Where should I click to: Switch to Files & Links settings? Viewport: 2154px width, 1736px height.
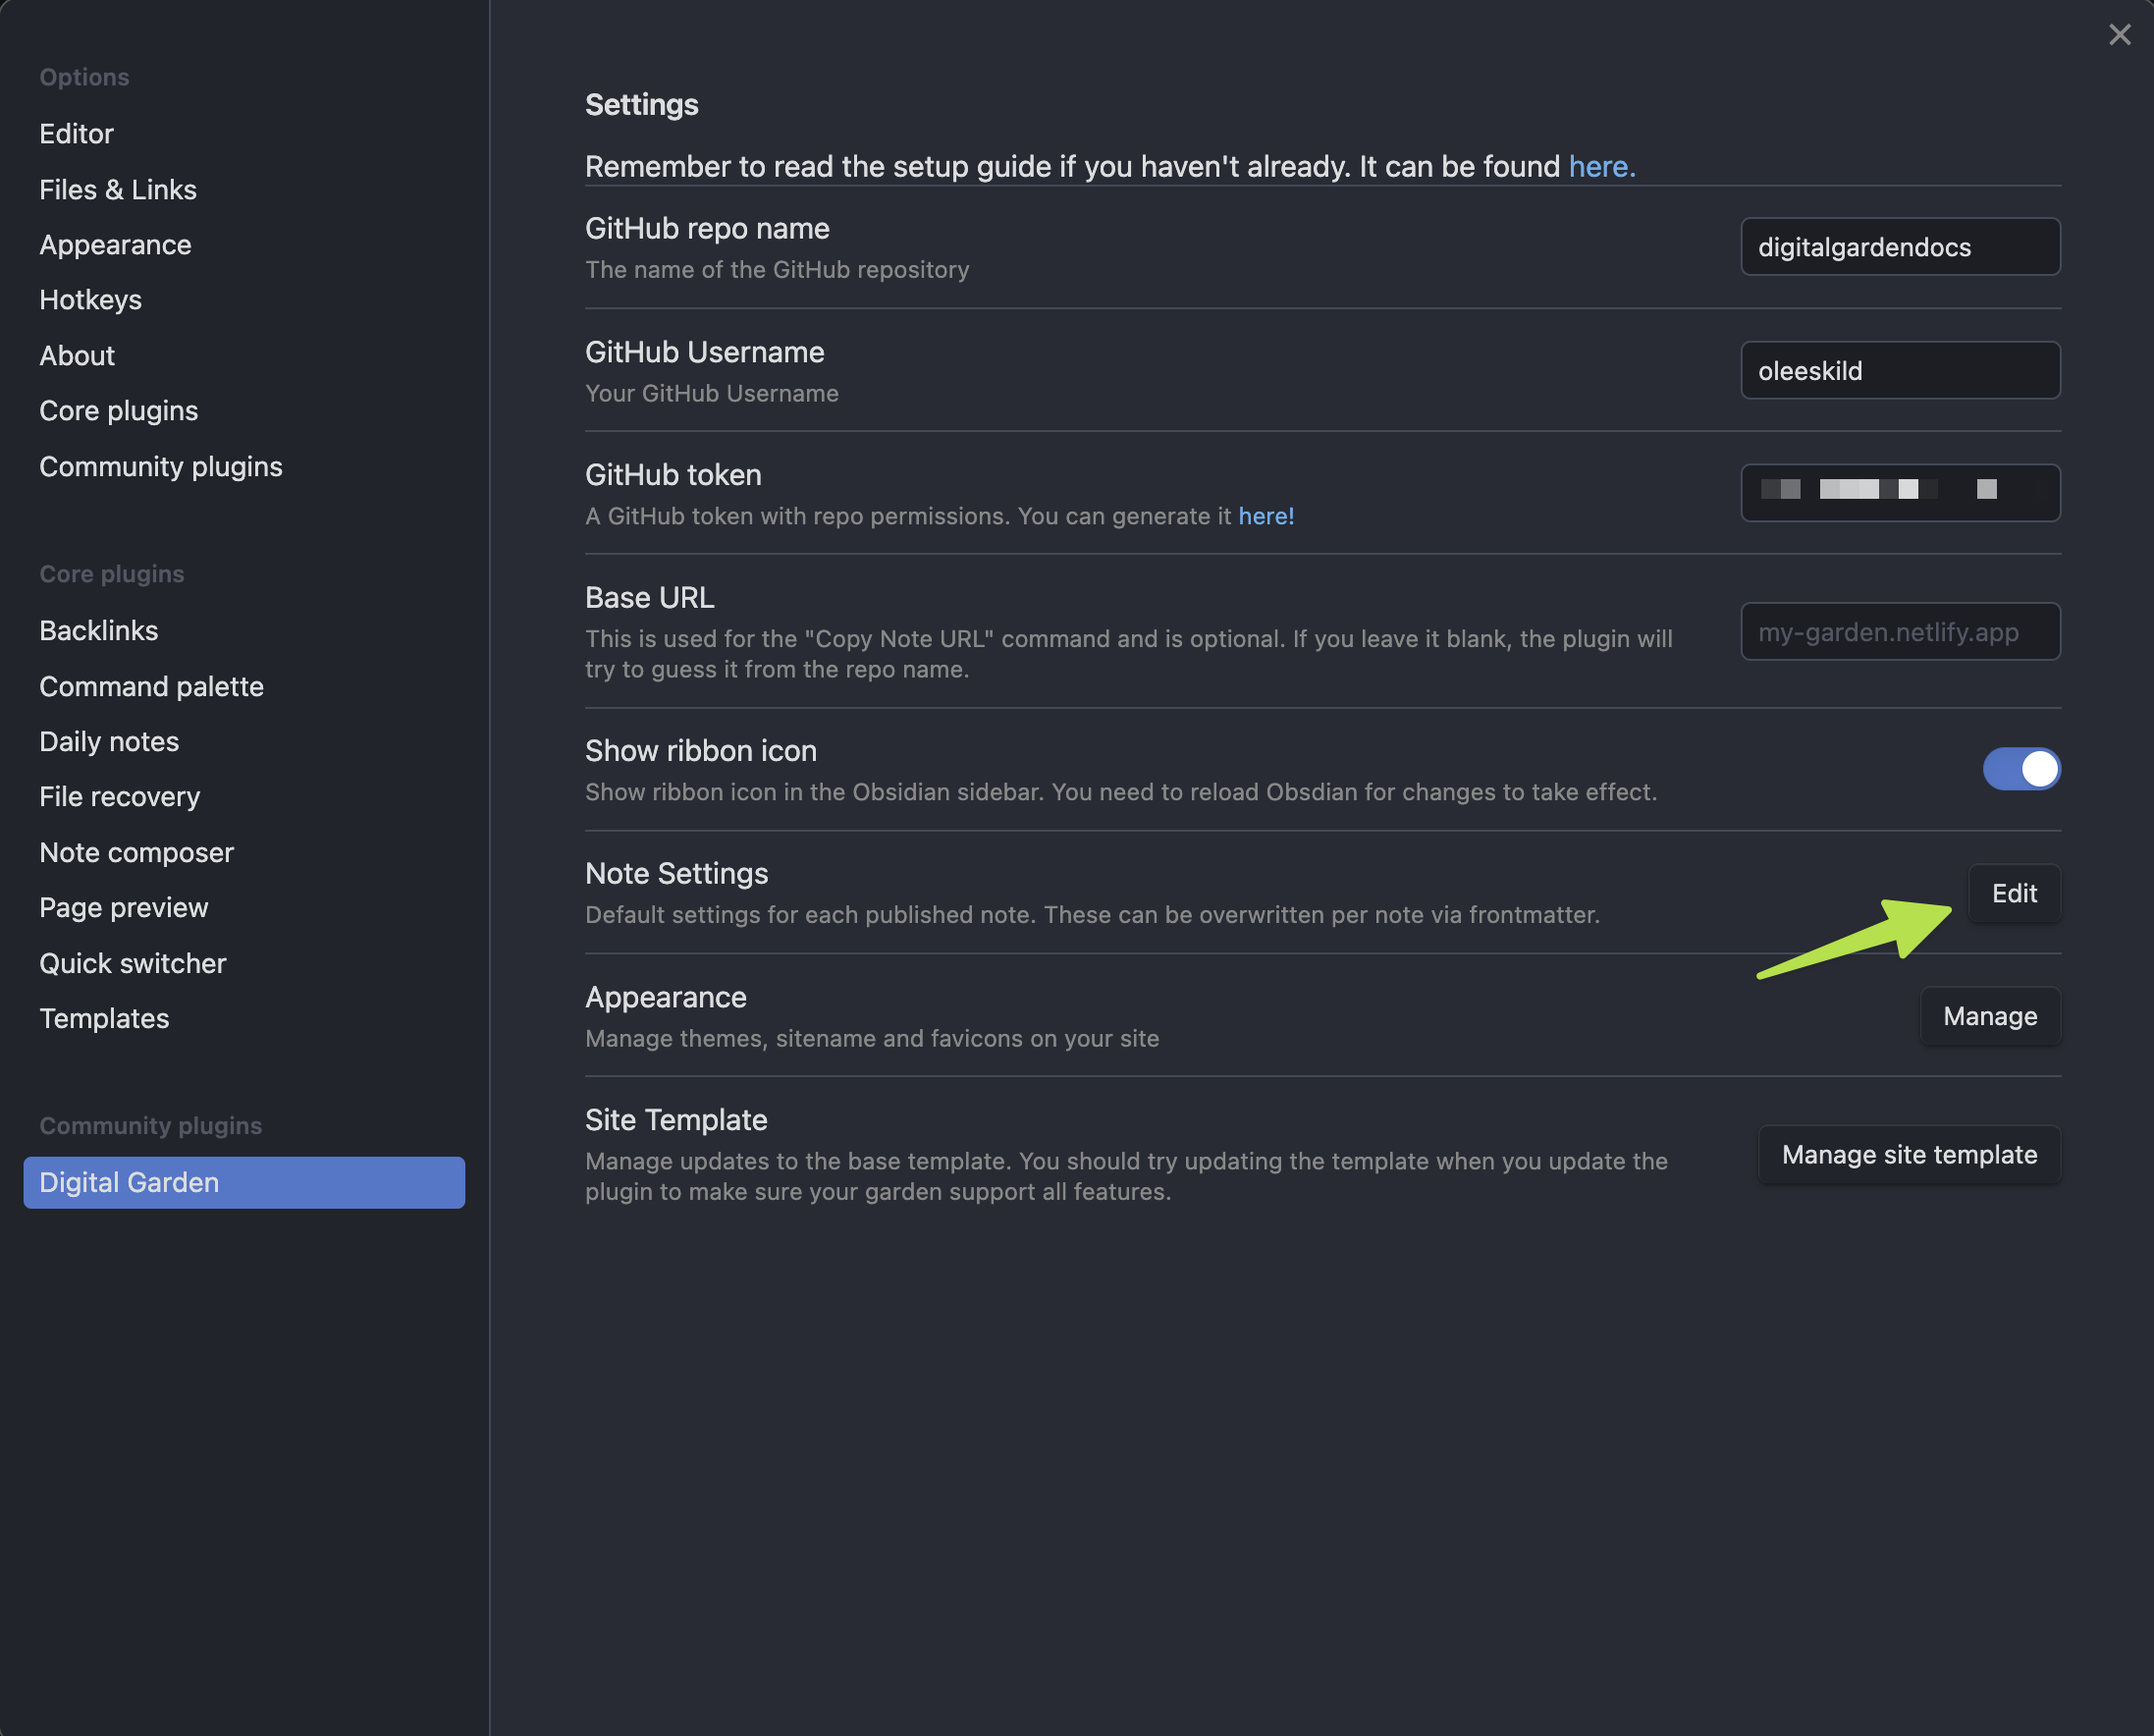click(118, 190)
